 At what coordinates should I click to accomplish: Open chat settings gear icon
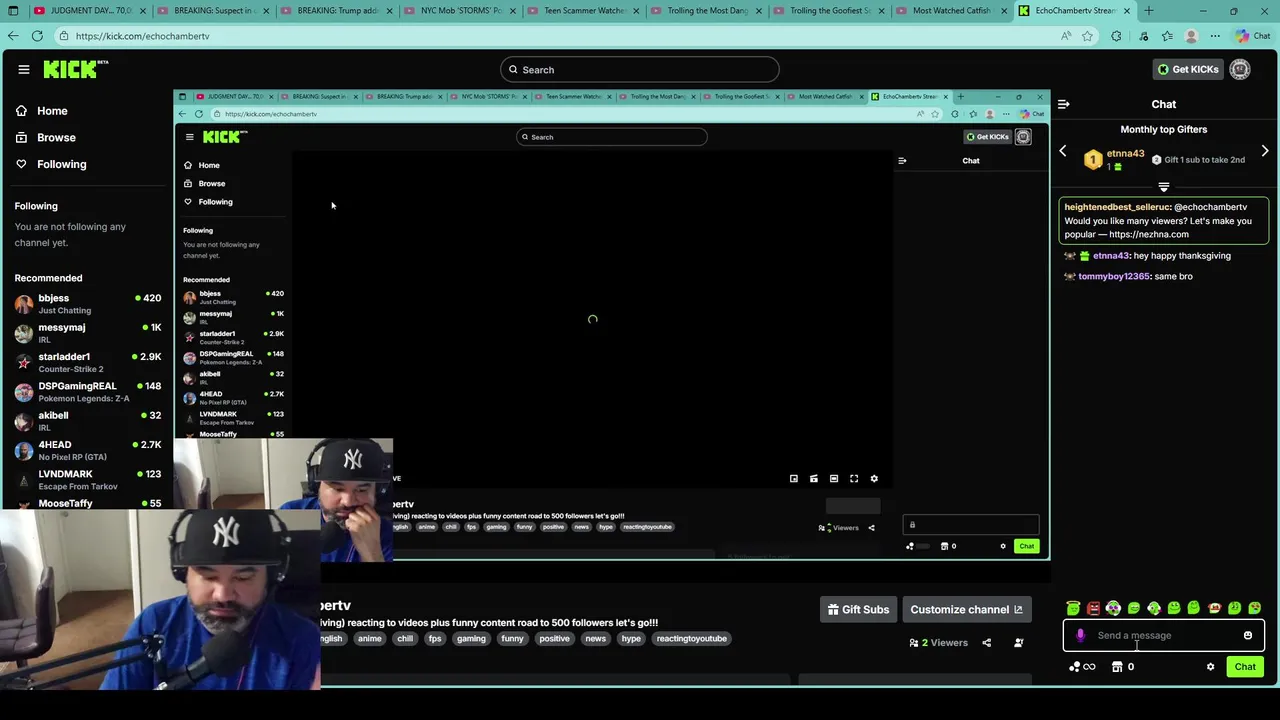pyautogui.click(x=1210, y=667)
